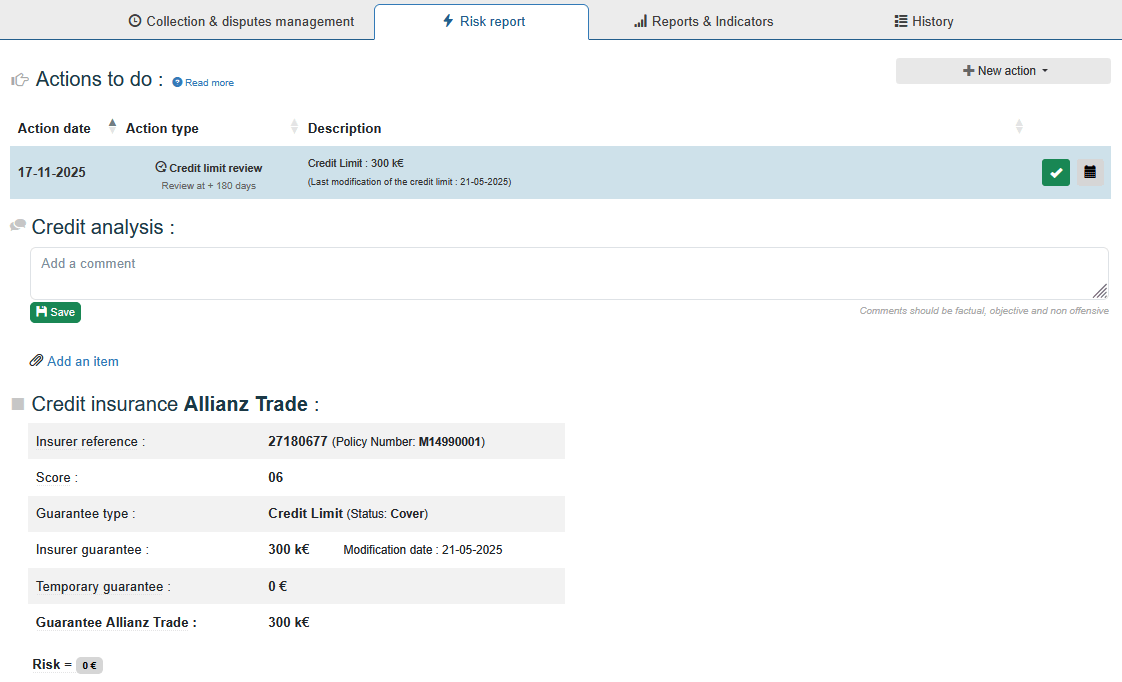
Task: Save the credit analysis comment
Action: coord(55,312)
